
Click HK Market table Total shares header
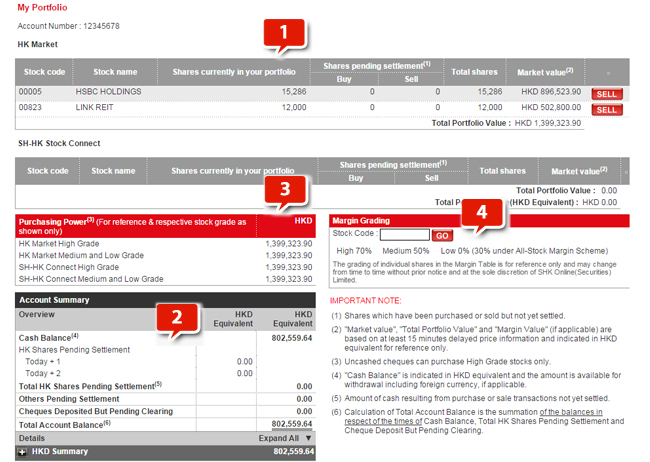click(x=474, y=72)
